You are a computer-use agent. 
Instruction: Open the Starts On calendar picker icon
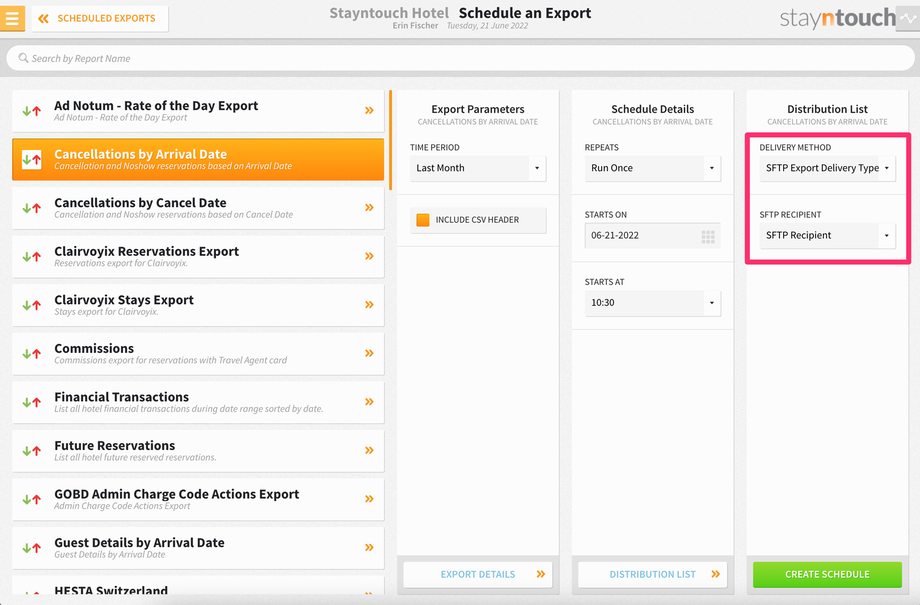[x=708, y=236]
